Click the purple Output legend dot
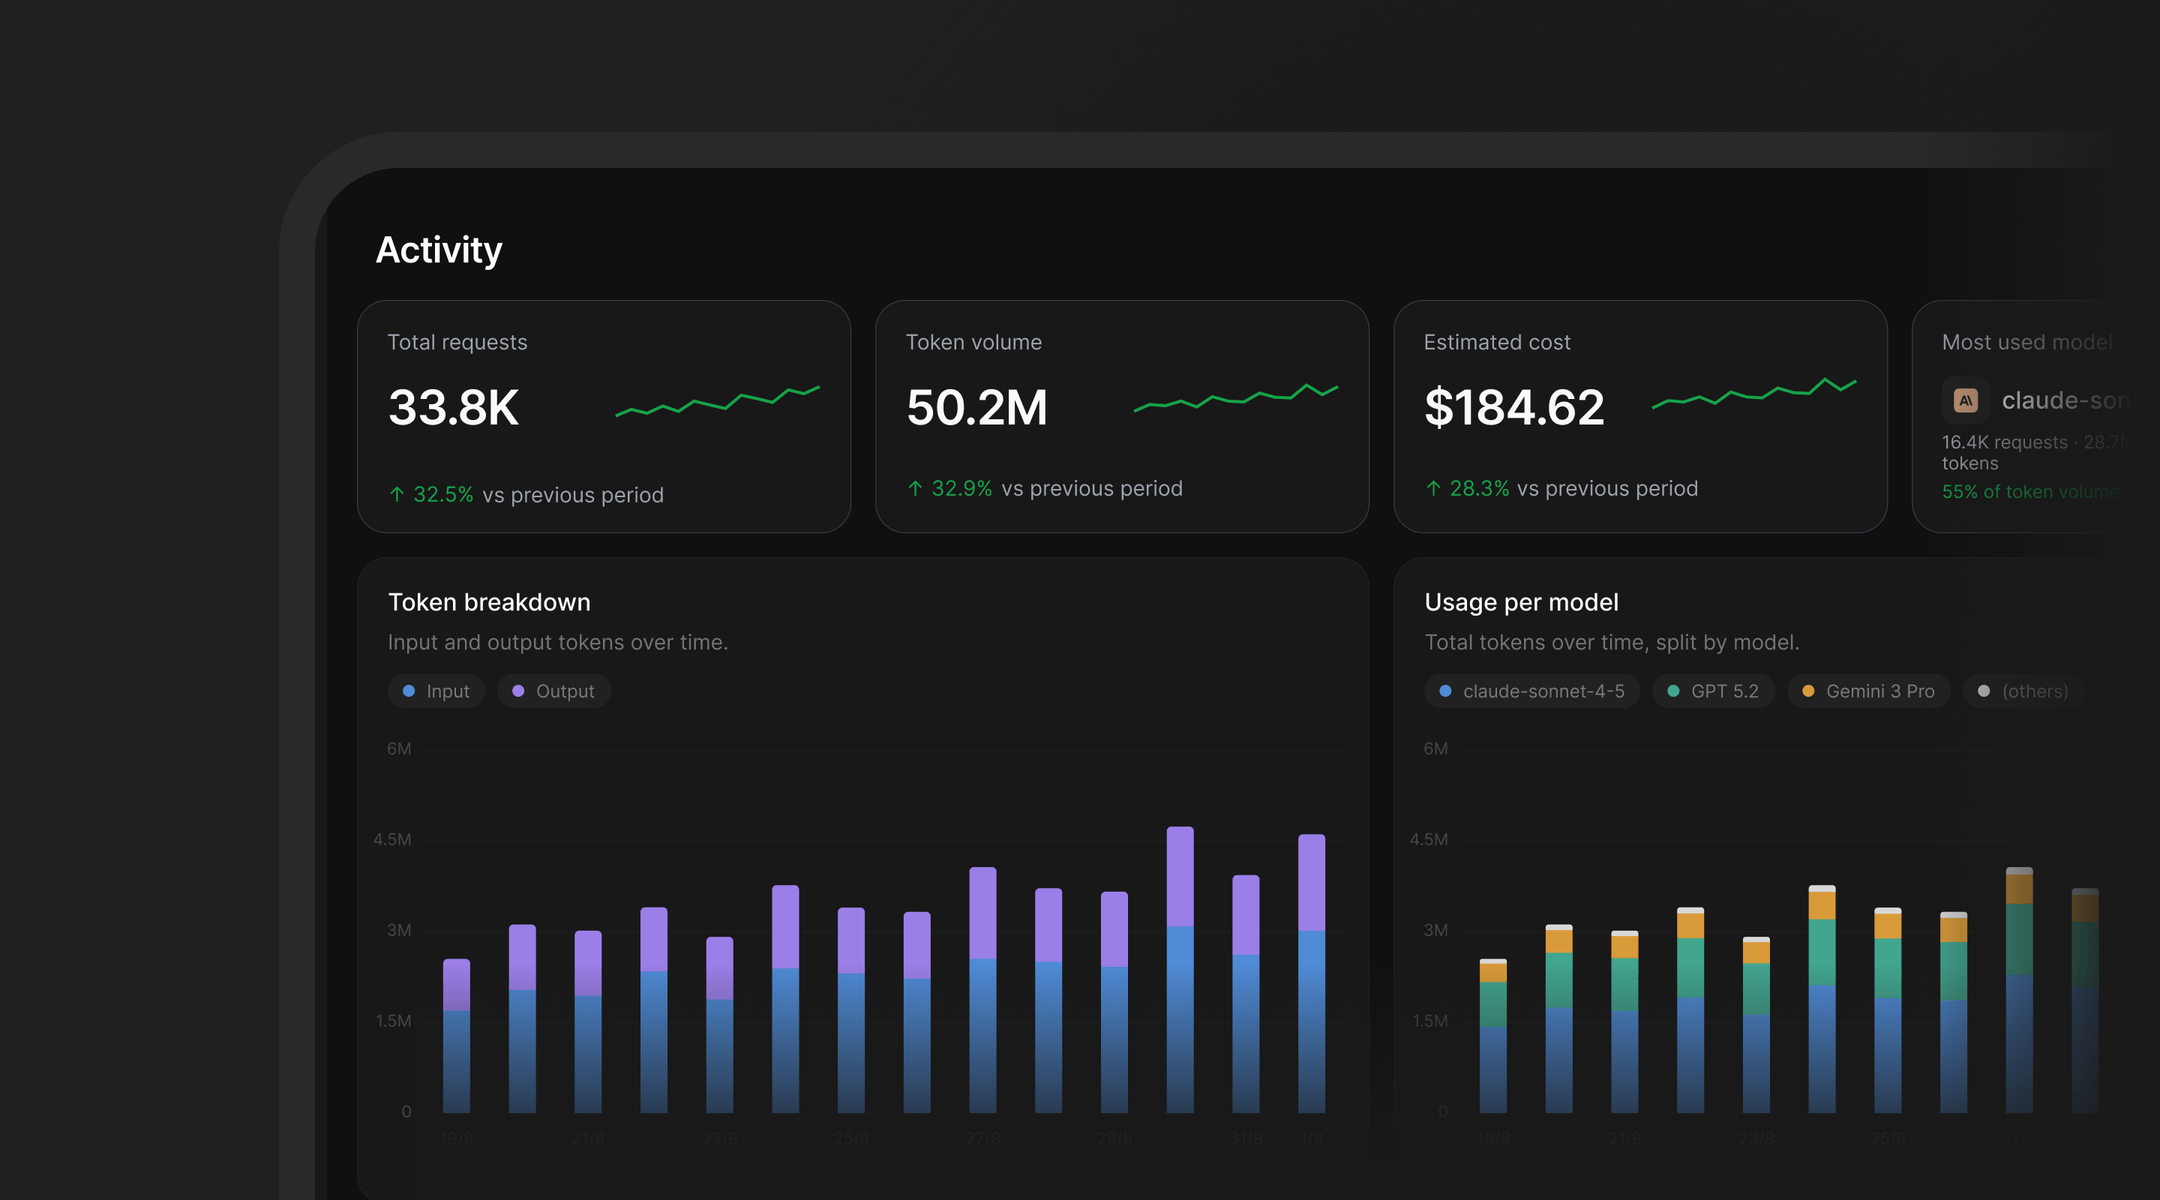 point(518,691)
